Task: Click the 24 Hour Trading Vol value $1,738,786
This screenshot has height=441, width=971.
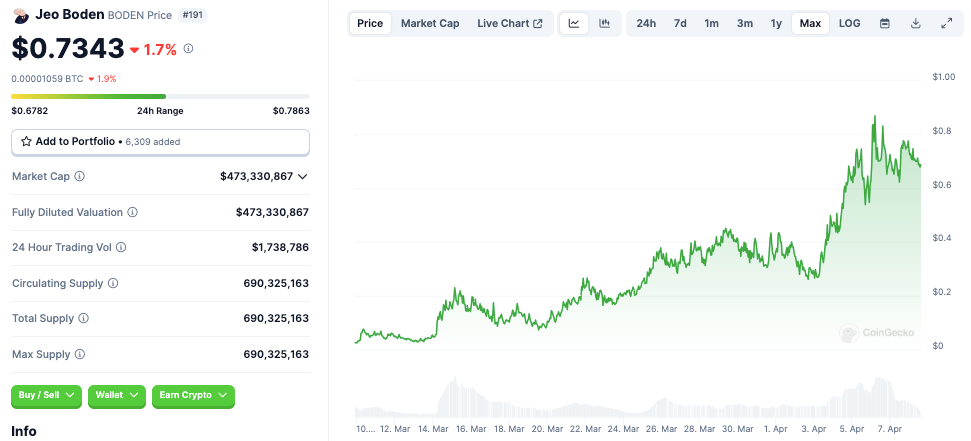Action: tap(280, 247)
